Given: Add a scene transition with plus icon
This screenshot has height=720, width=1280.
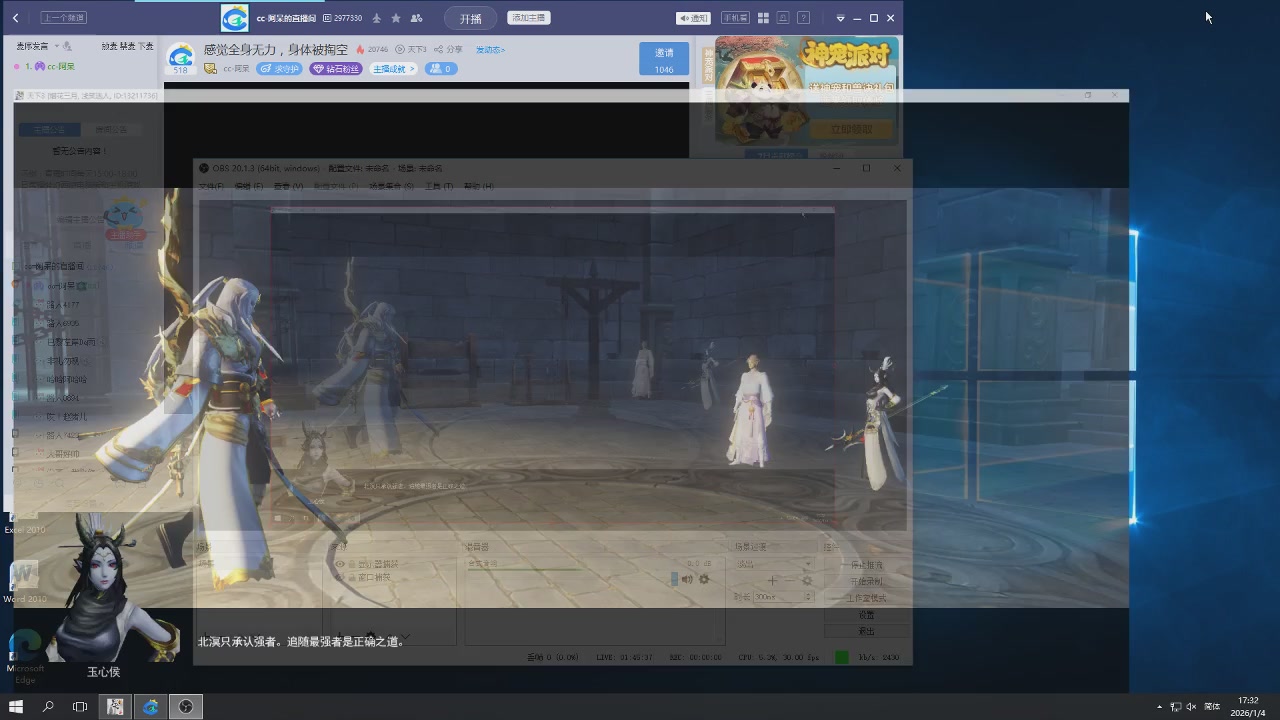Looking at the screenshot, I should pyautogui.click(x=772, y=580).
